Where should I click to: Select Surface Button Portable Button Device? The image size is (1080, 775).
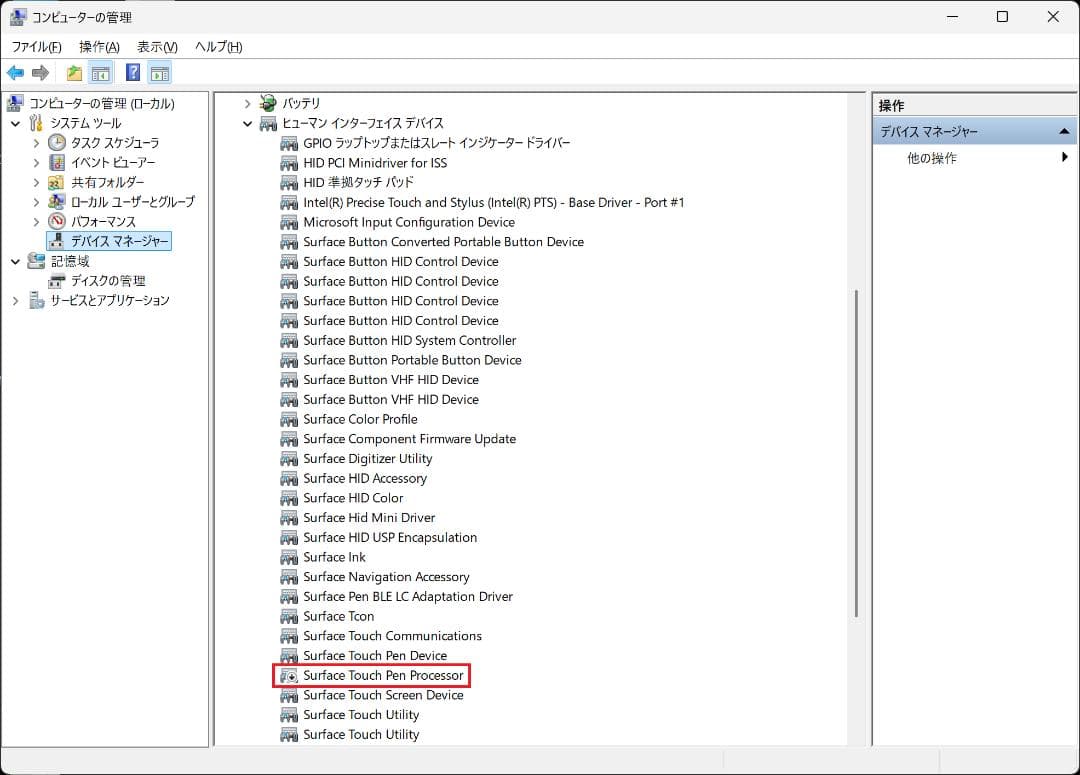[x=412, y=360]
